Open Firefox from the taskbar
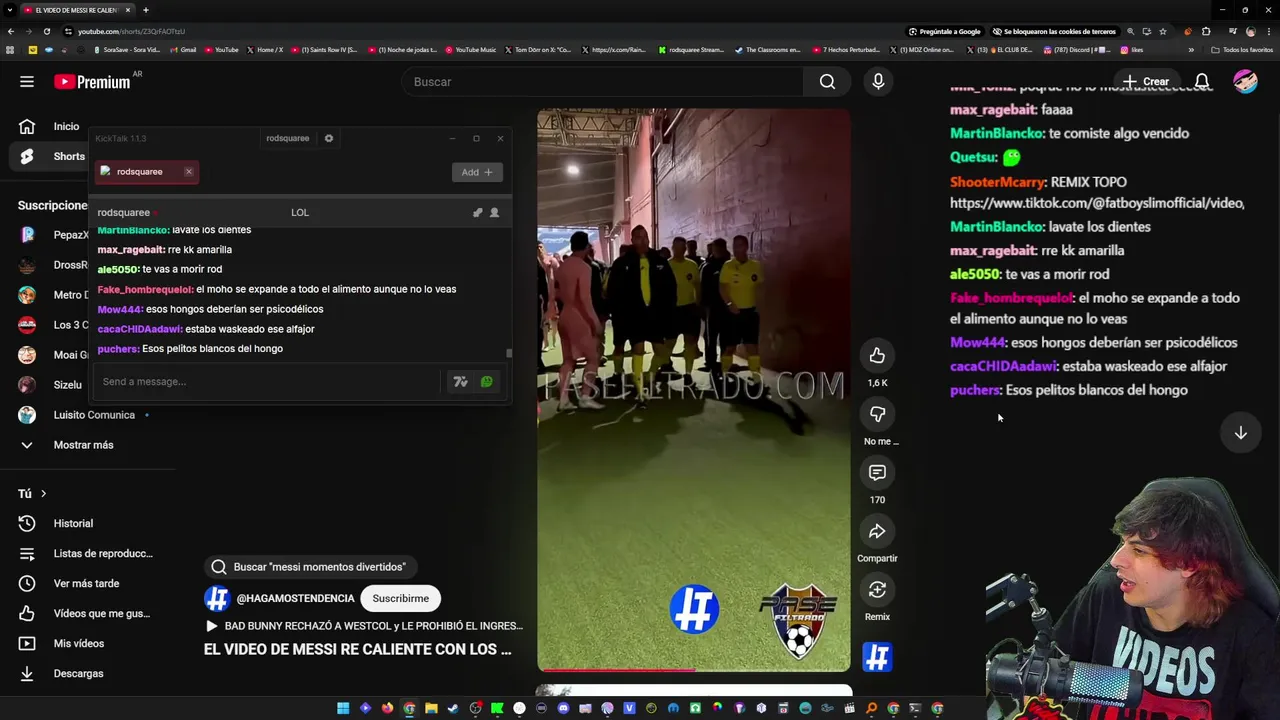 tap(387, 709)
